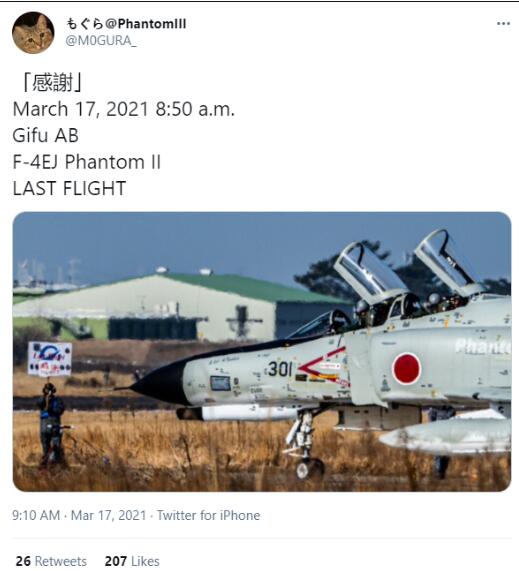Image resolution: width=519 pixels, height=571 pixels.
Task: Click the 301 nose number in photo
Action: [280, 369]
